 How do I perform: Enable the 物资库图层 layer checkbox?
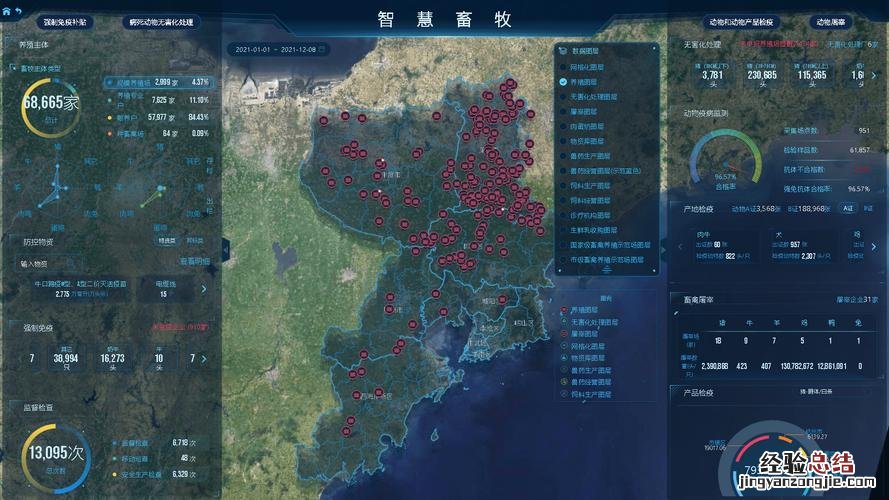pos(563,141)
